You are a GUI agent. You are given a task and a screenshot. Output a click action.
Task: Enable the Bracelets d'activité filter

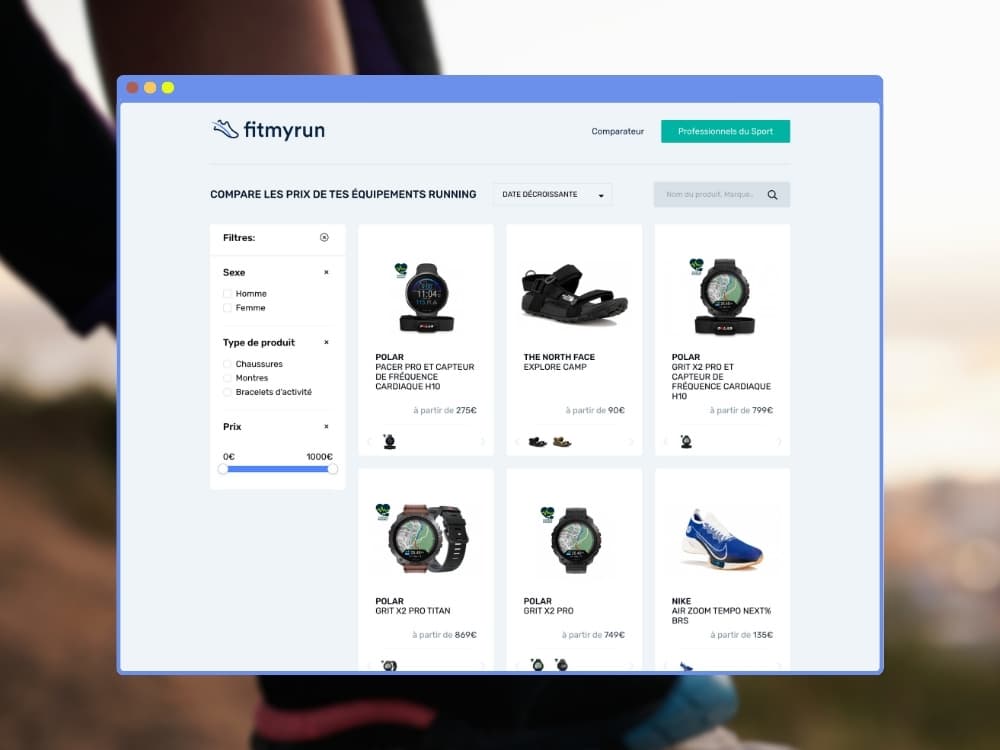coord(228,392)
